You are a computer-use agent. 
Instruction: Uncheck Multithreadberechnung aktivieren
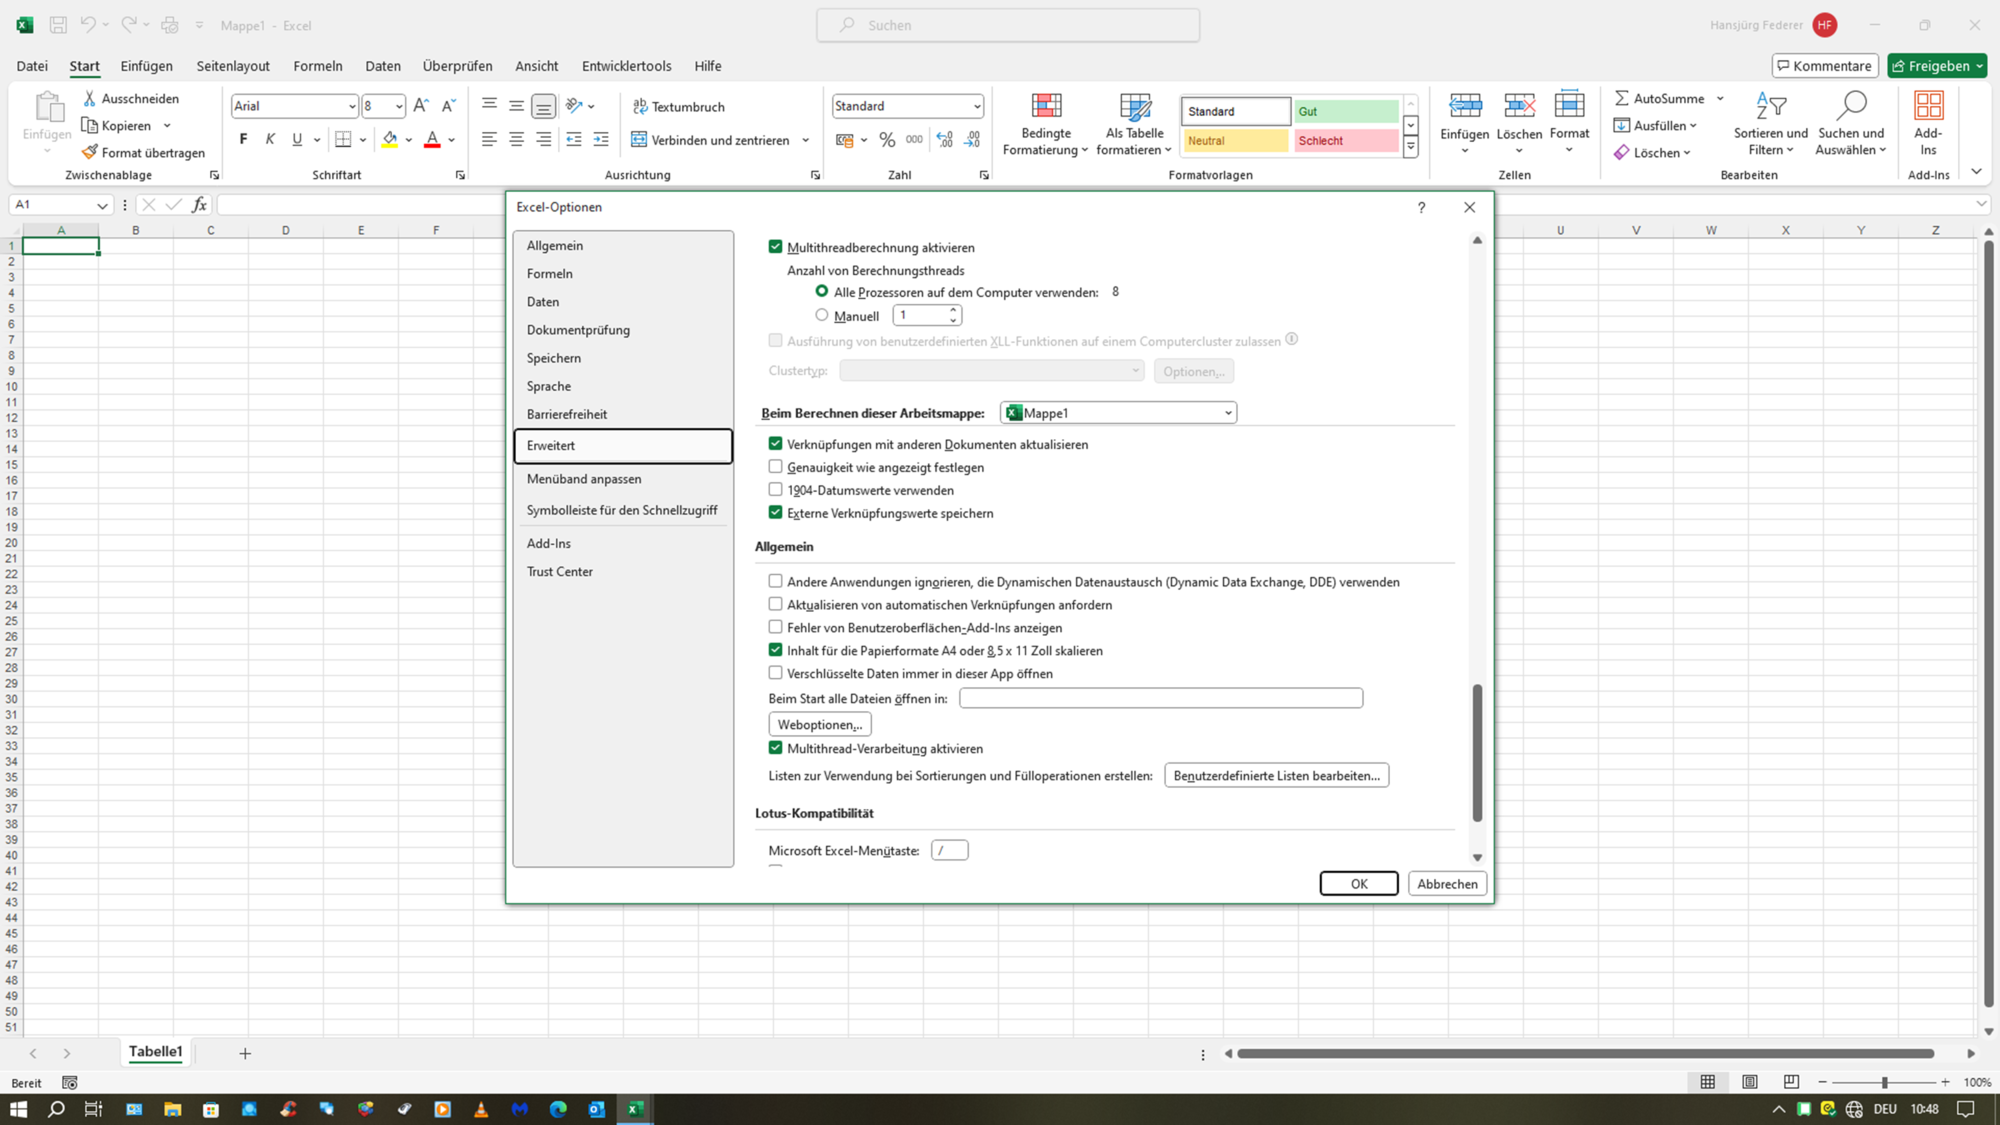(775, 246)
